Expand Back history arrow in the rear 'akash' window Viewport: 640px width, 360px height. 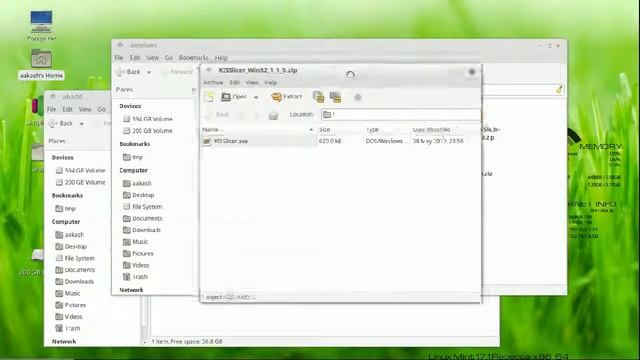82,124
